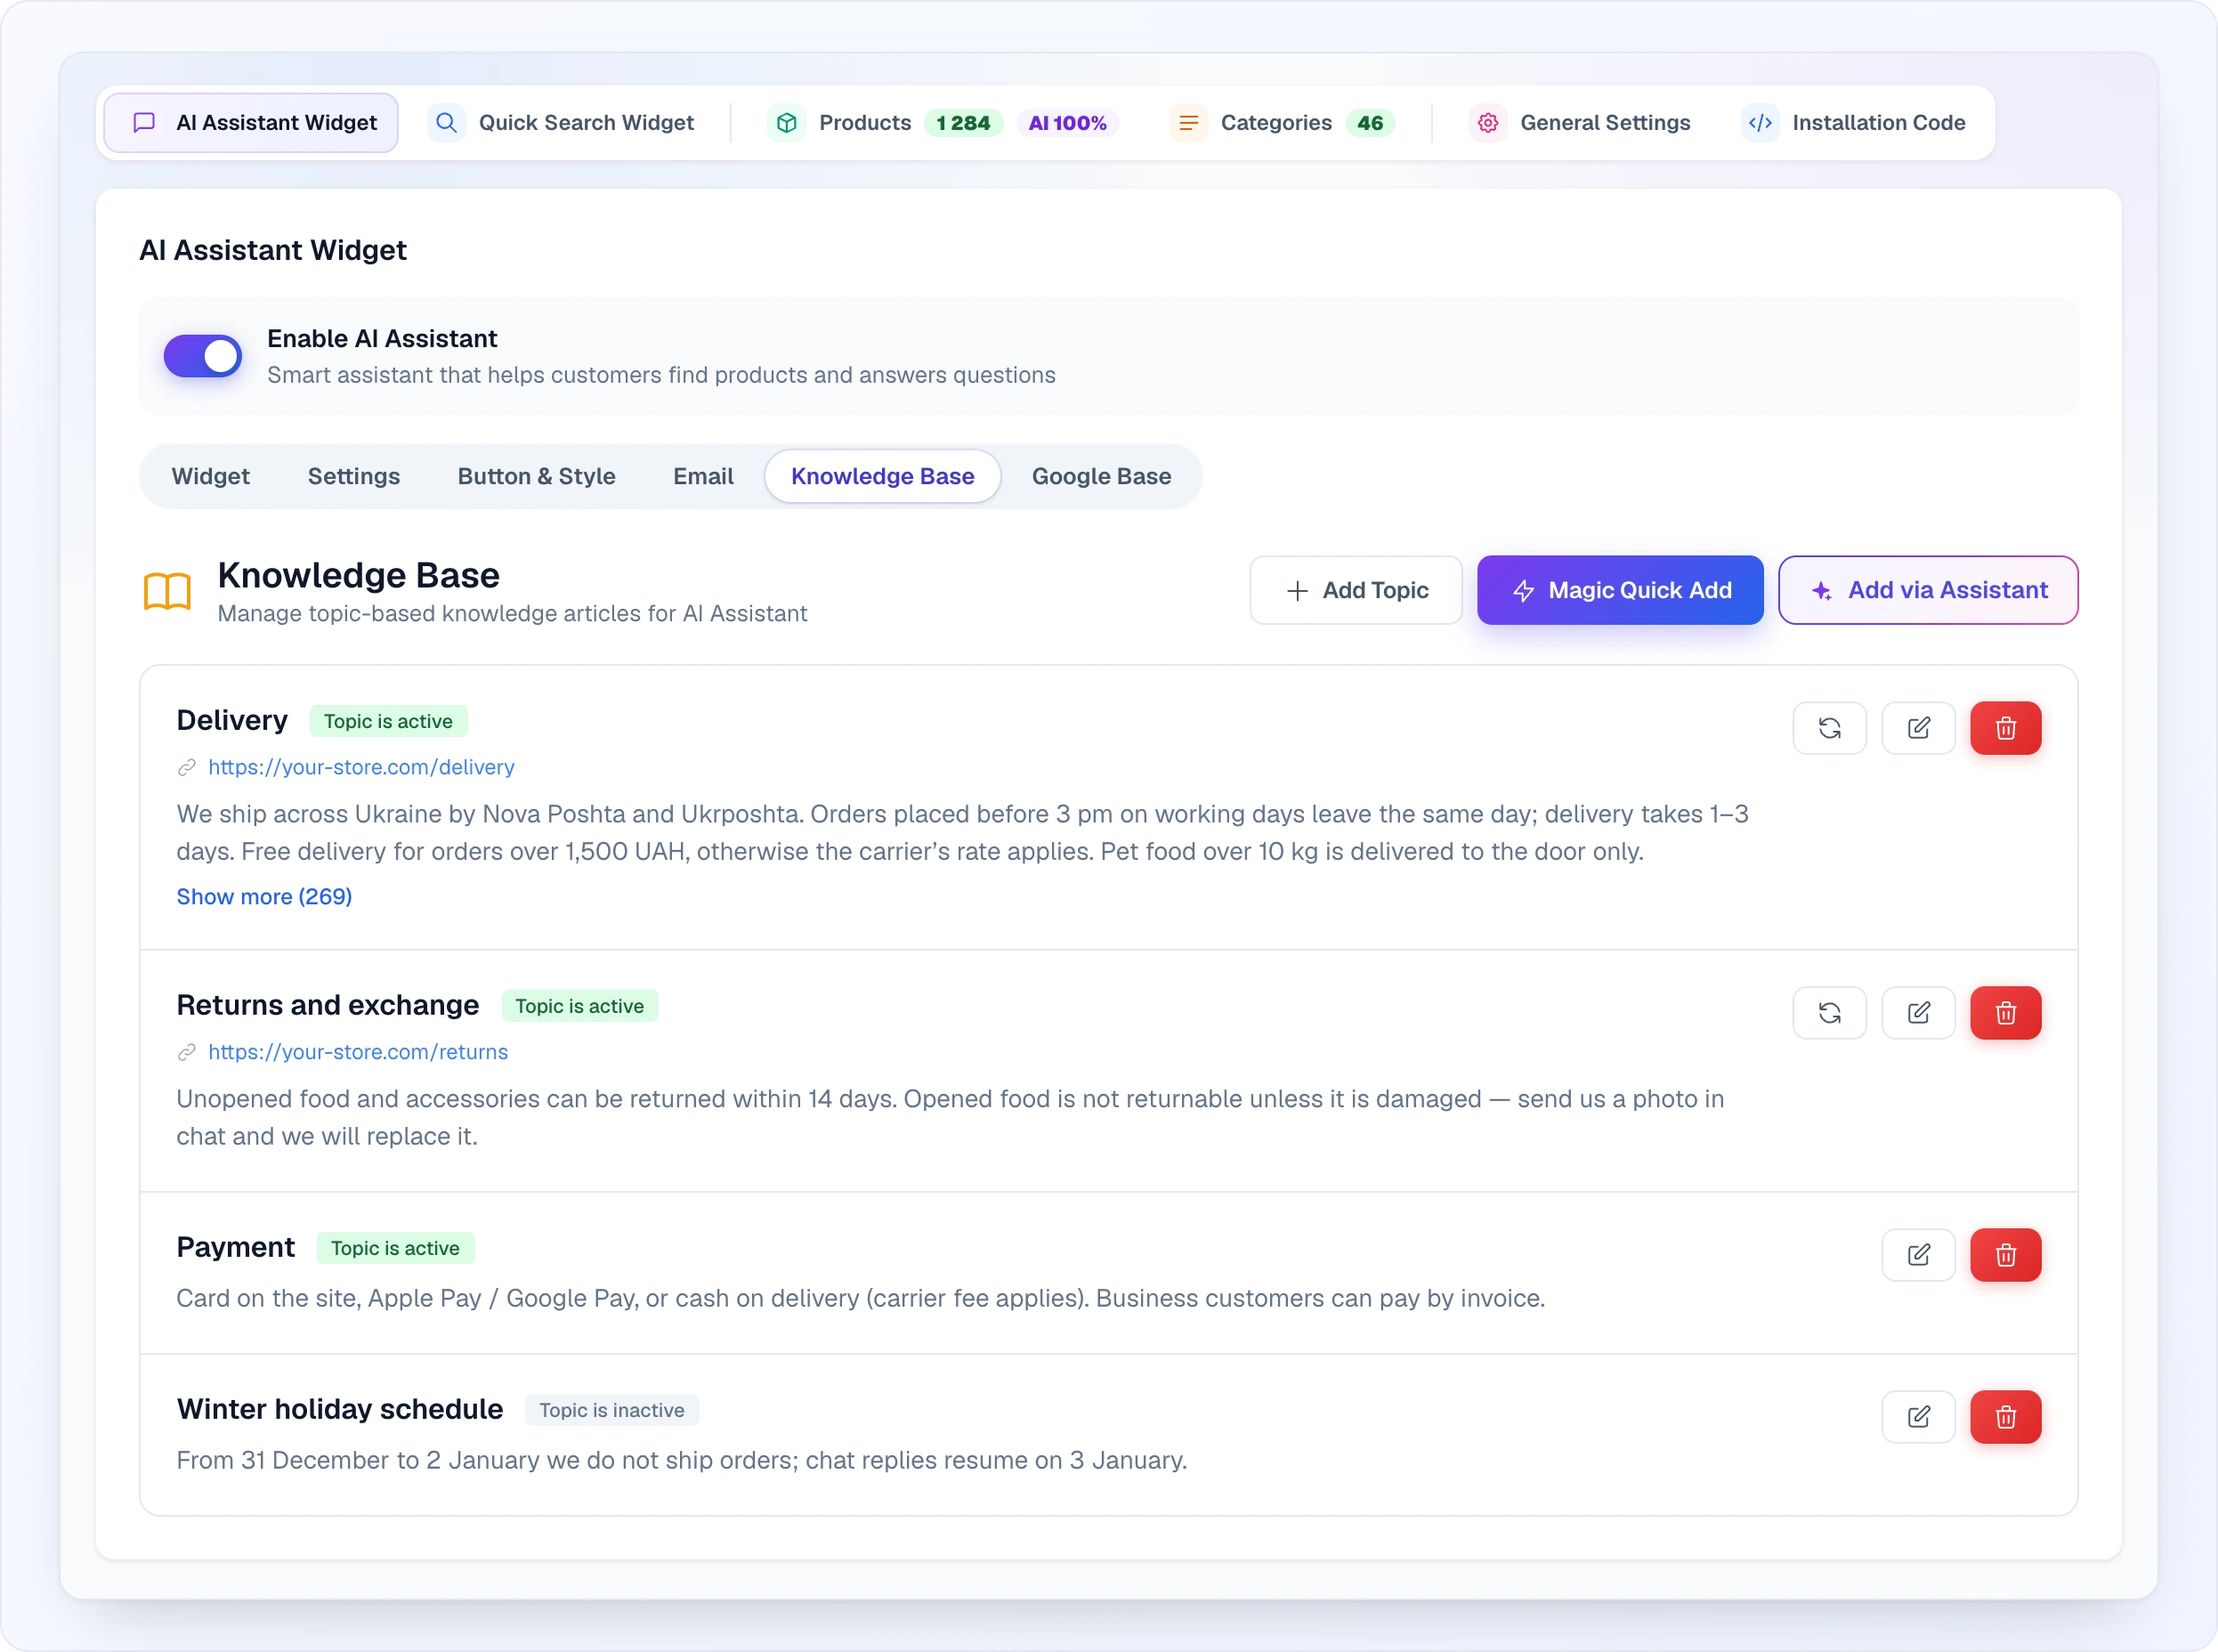Screen dimensions: 2218x1652
Task: Edit the Returns and exchange topic
Action: click(1918, 1013)
